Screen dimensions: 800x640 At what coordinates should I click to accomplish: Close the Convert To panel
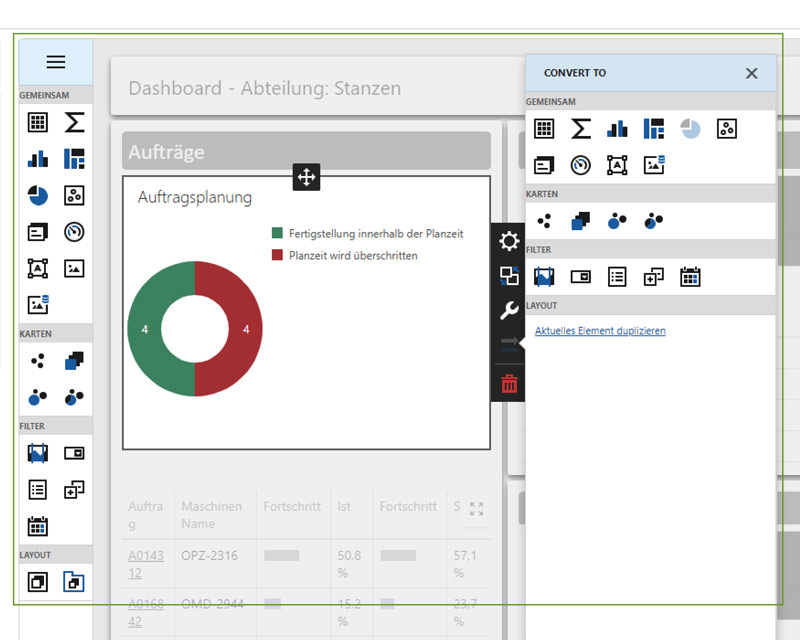[751, 73]
